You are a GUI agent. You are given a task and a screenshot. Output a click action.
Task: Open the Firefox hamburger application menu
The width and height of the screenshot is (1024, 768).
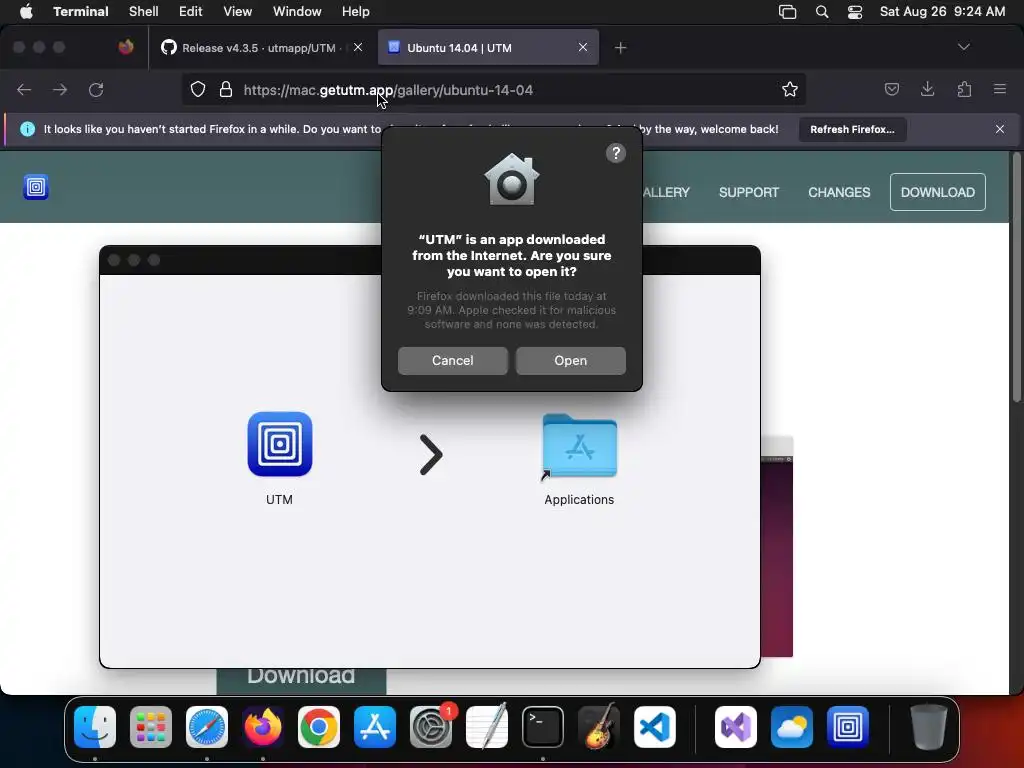click(x=1000, y=89)
